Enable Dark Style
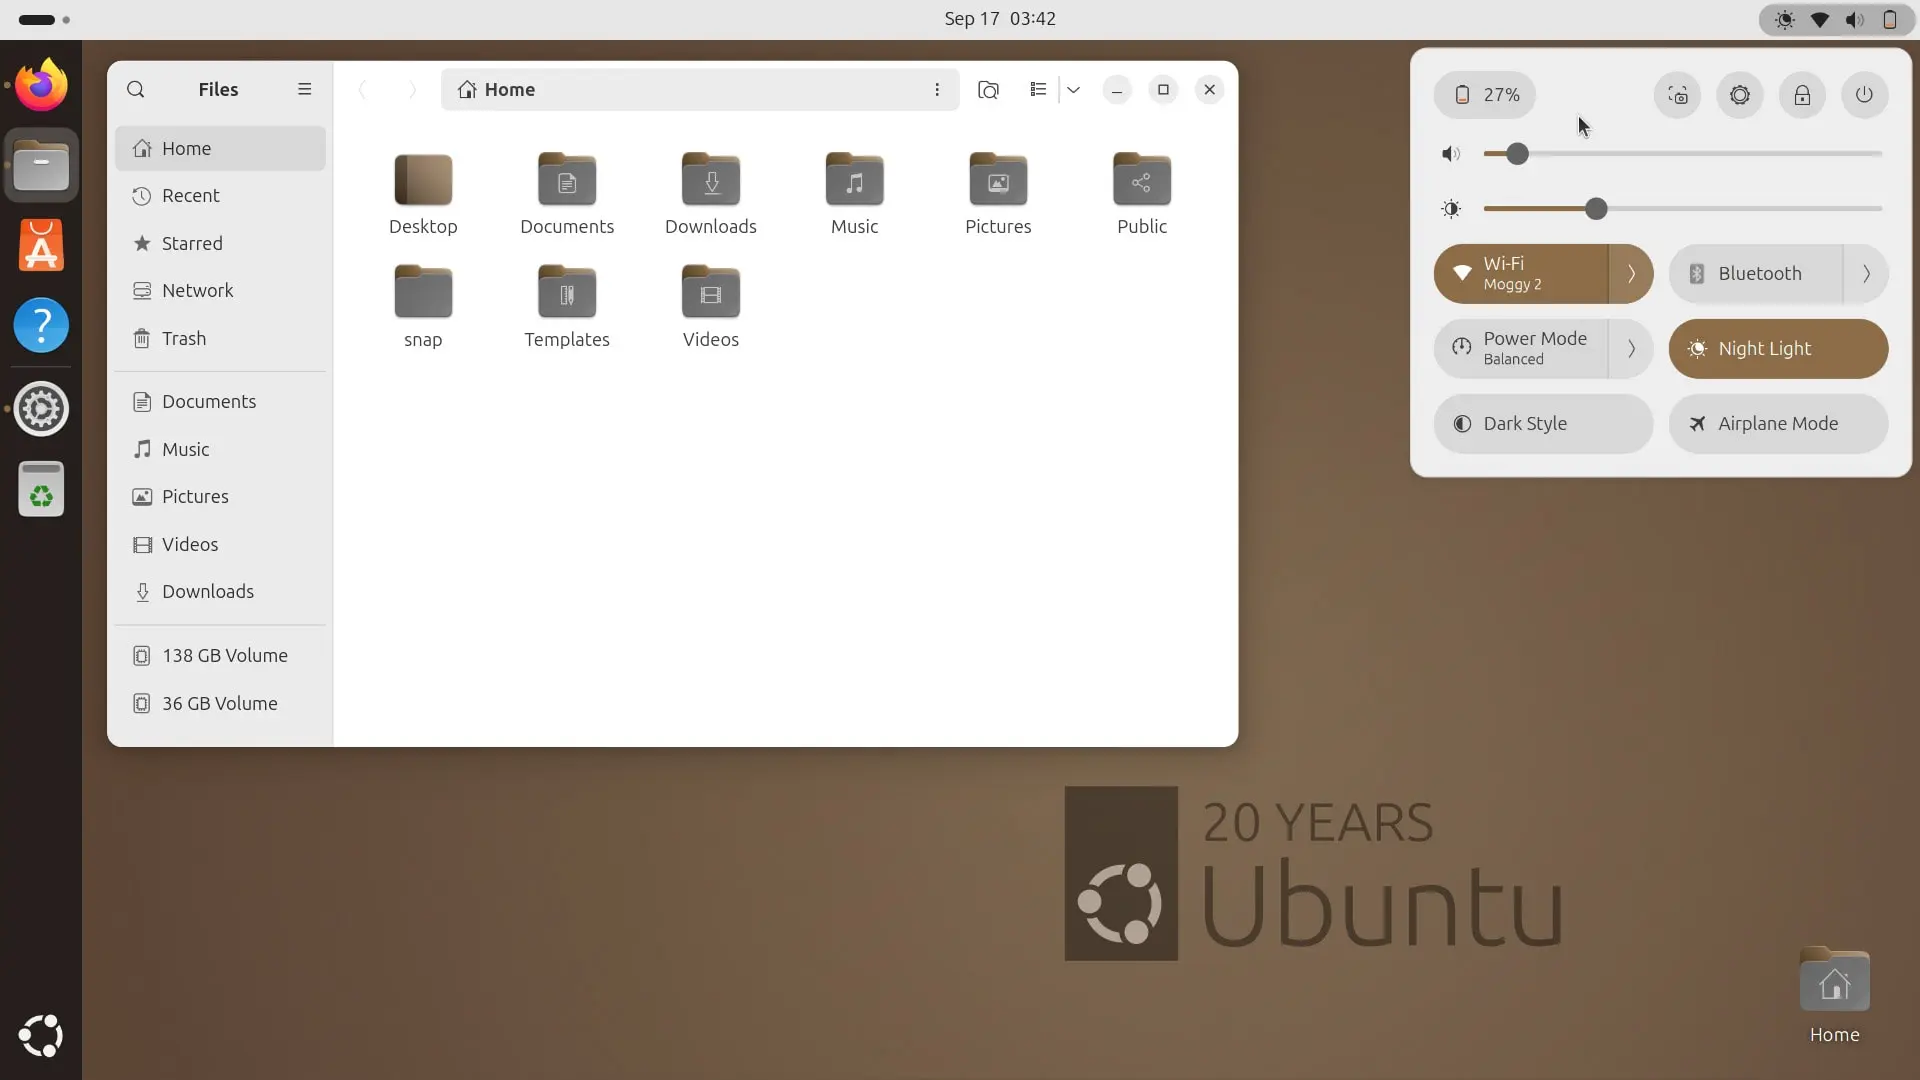 (1543, 424)
